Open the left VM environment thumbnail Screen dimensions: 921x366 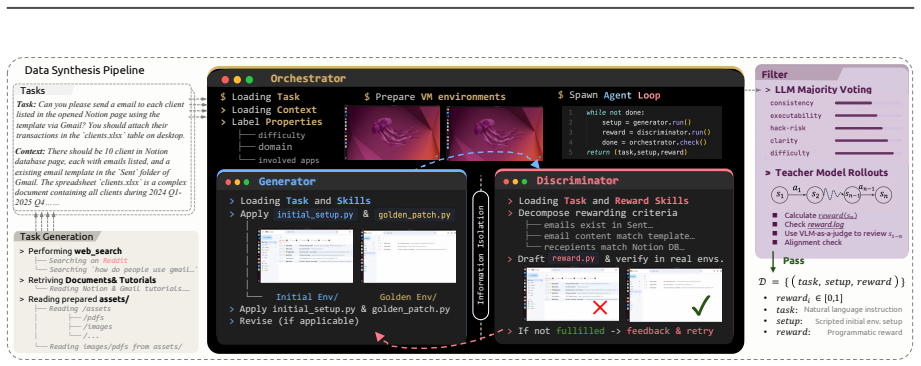click(391, 132)
